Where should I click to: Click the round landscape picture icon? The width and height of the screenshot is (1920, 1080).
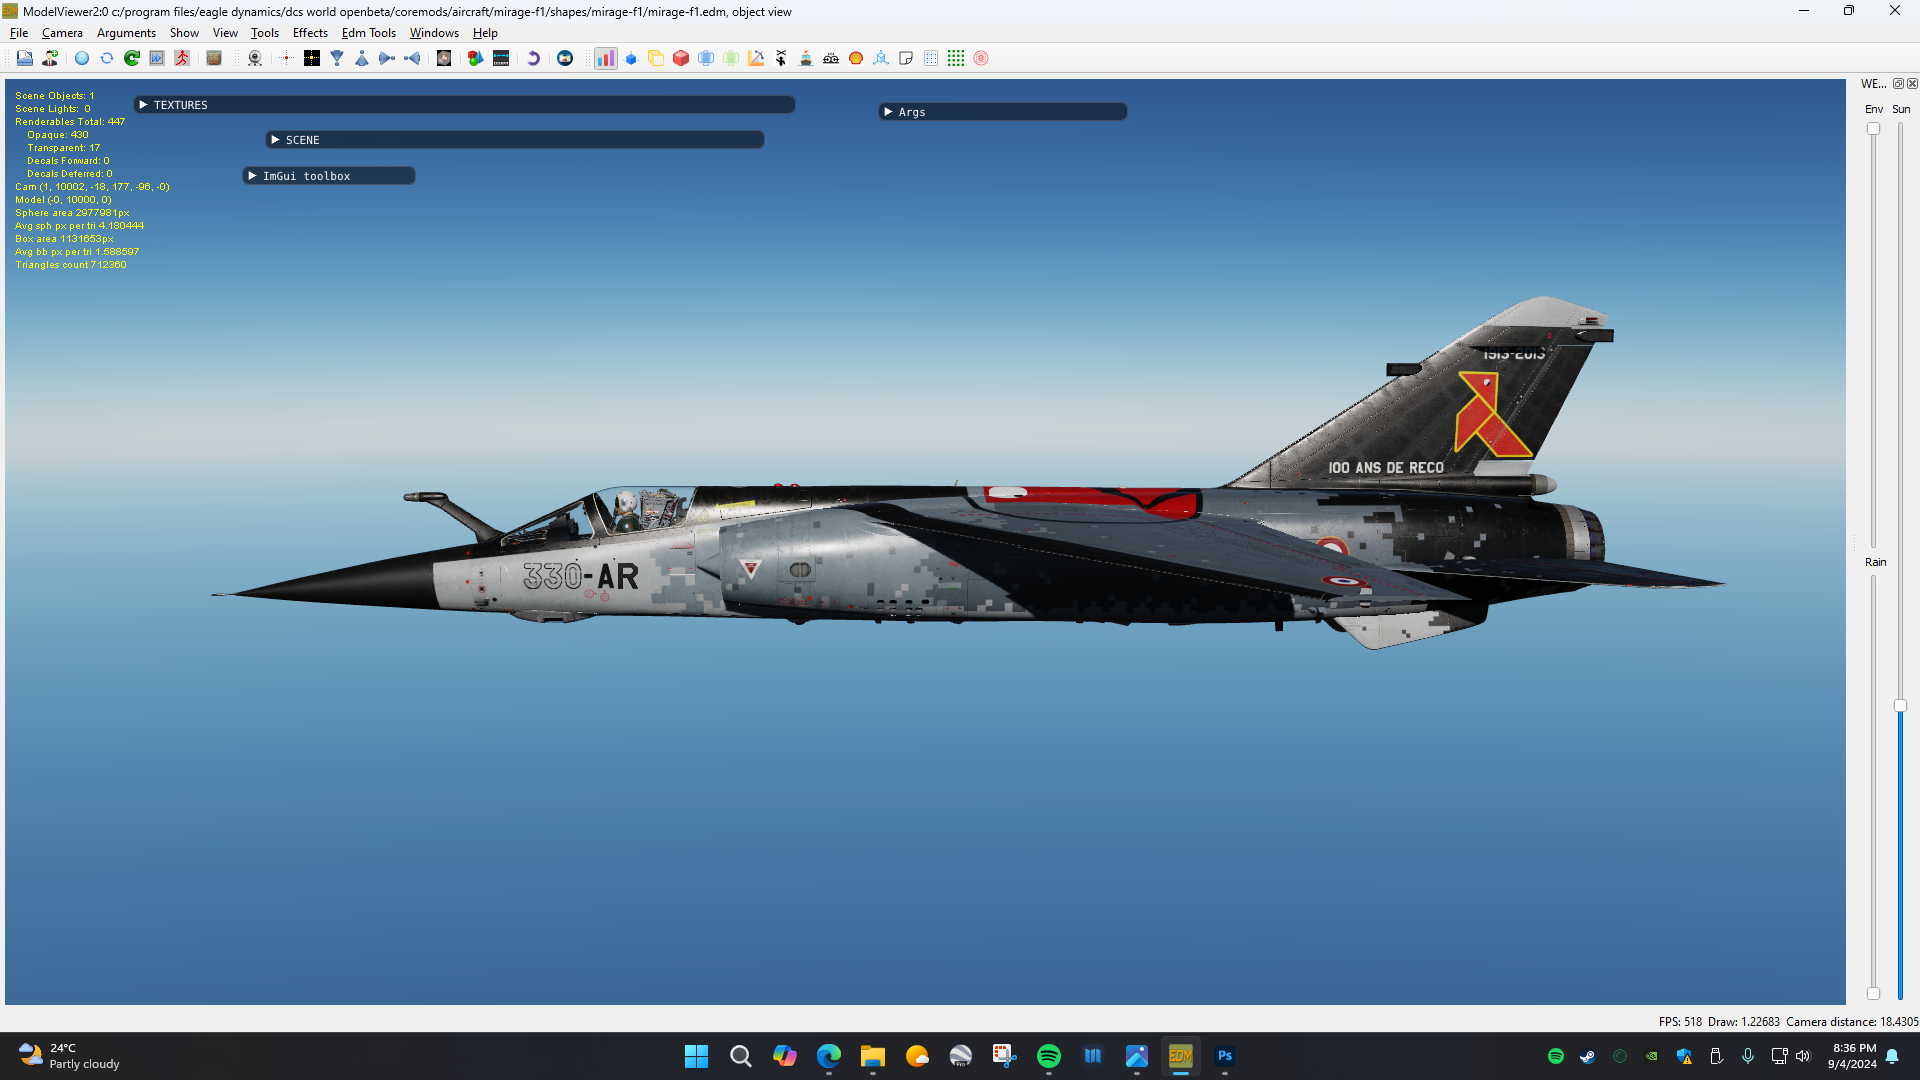pyautogui.click(x=565, y=58)
